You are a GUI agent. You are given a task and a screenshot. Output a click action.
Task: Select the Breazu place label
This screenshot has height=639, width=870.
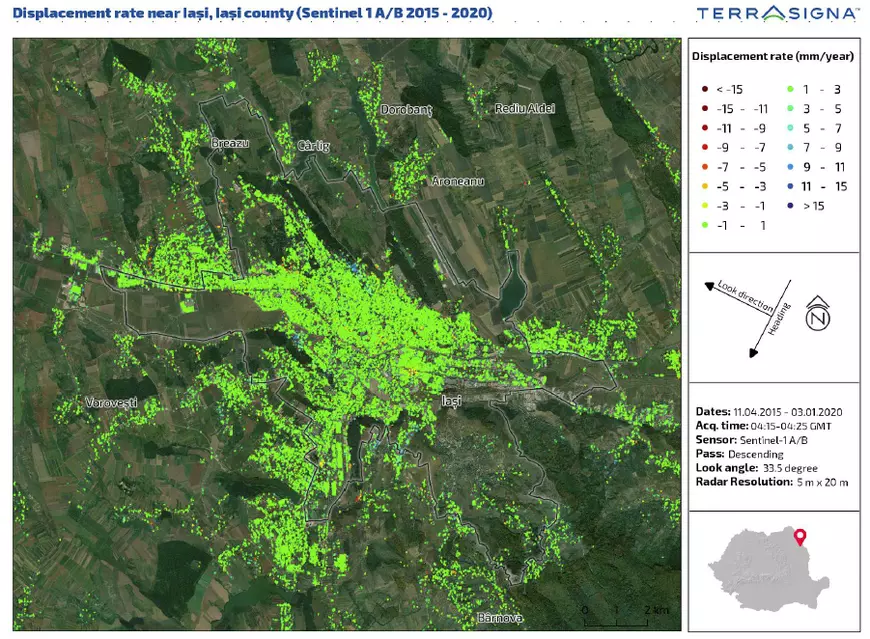point(229,144)
